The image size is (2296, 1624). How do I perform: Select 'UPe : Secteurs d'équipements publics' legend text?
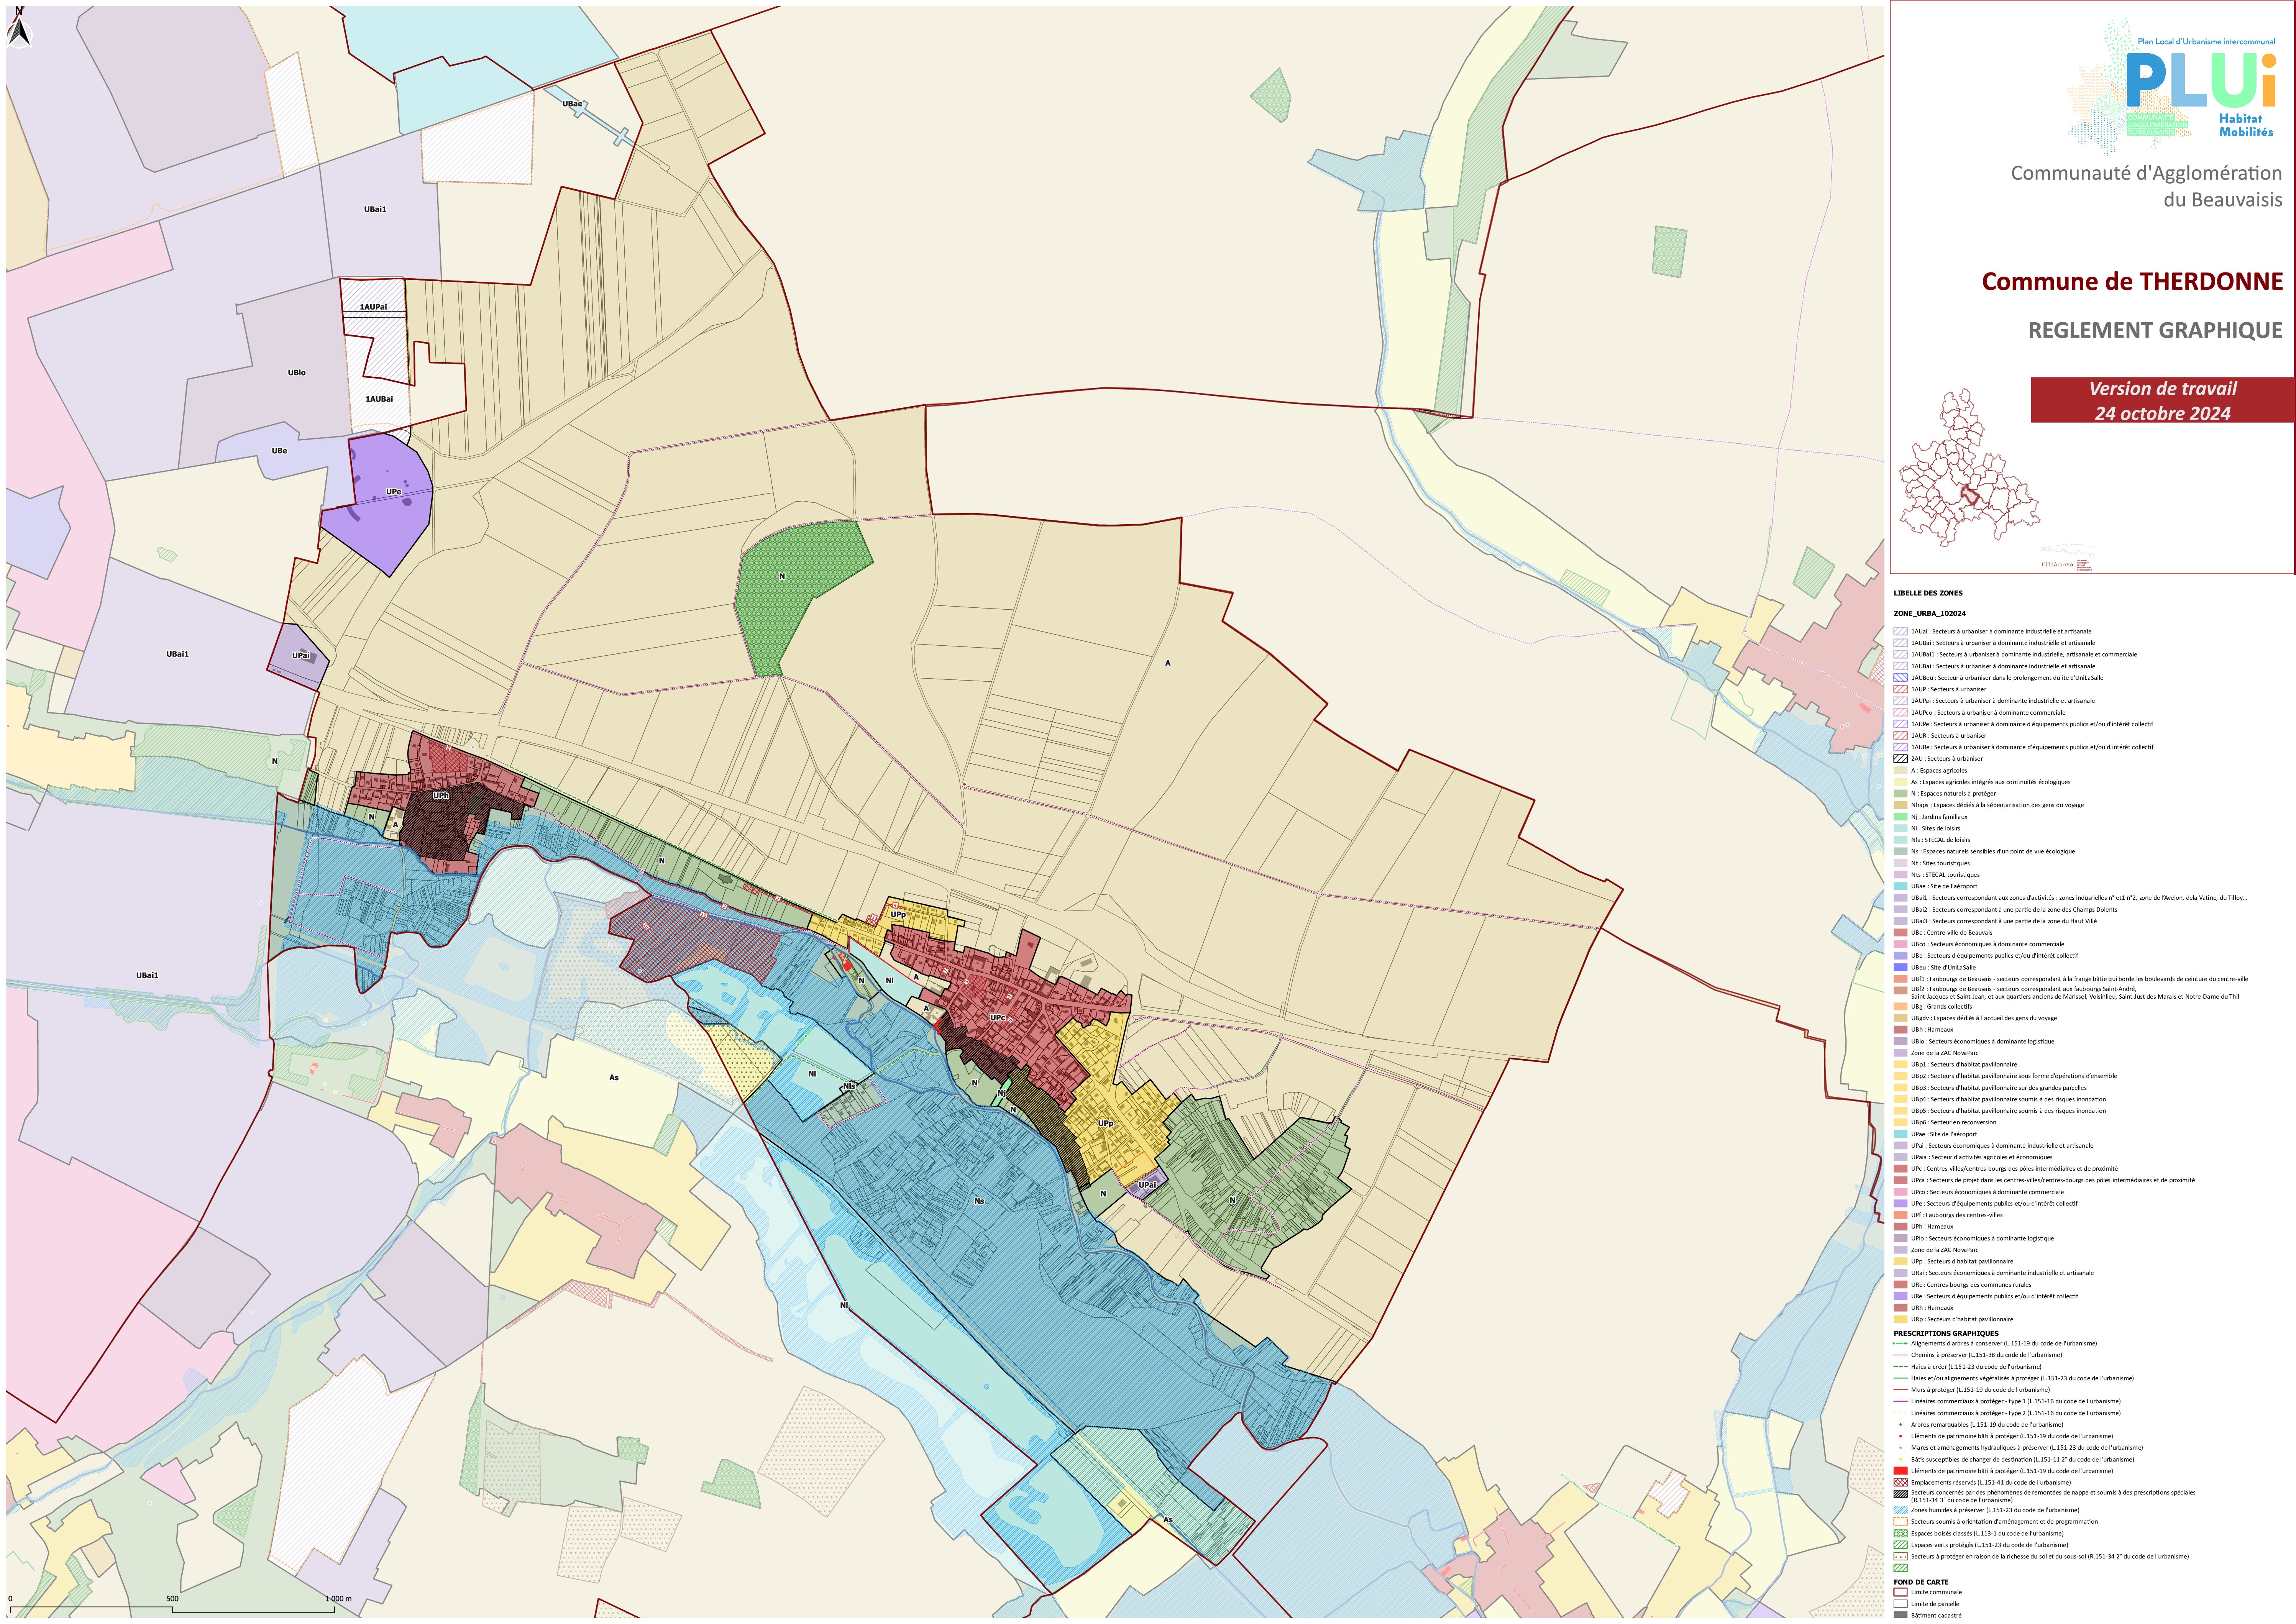coord(1994,1204)
